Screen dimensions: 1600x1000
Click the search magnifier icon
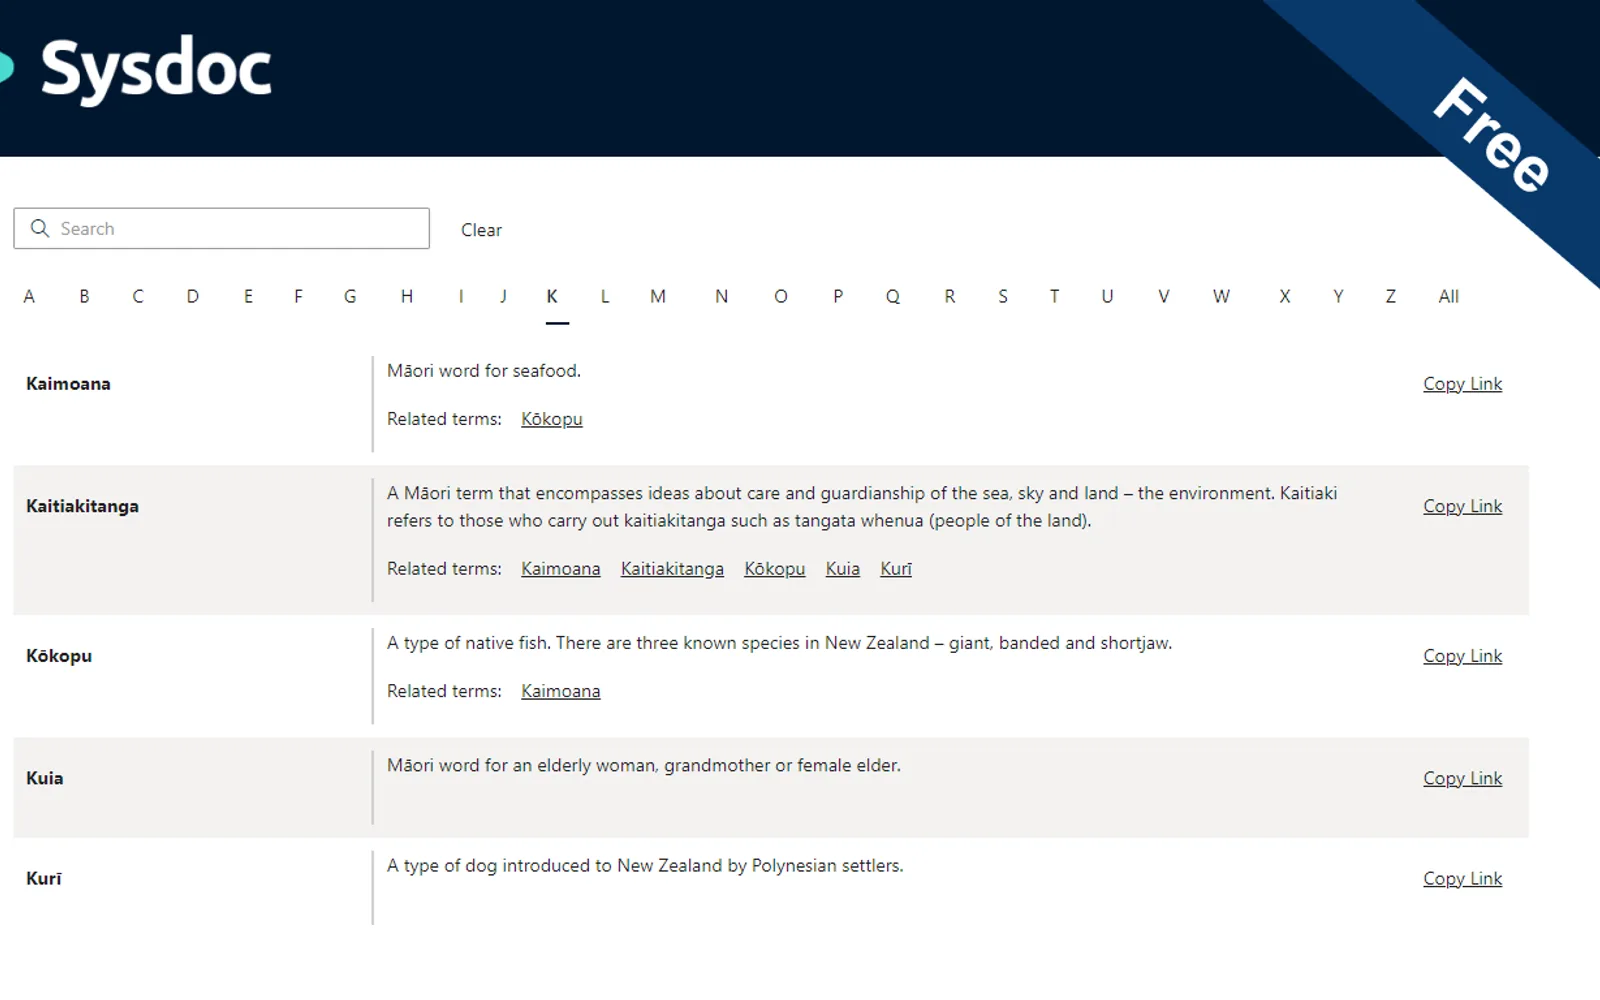[40, 228]
